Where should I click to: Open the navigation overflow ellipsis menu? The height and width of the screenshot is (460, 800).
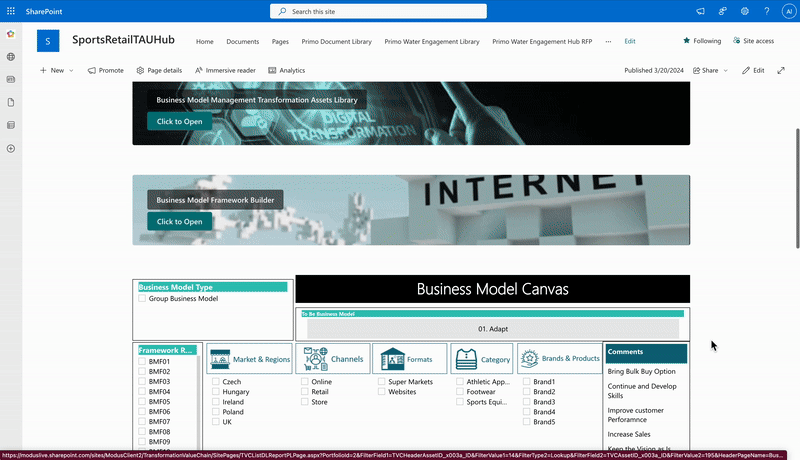click(608, 41)
